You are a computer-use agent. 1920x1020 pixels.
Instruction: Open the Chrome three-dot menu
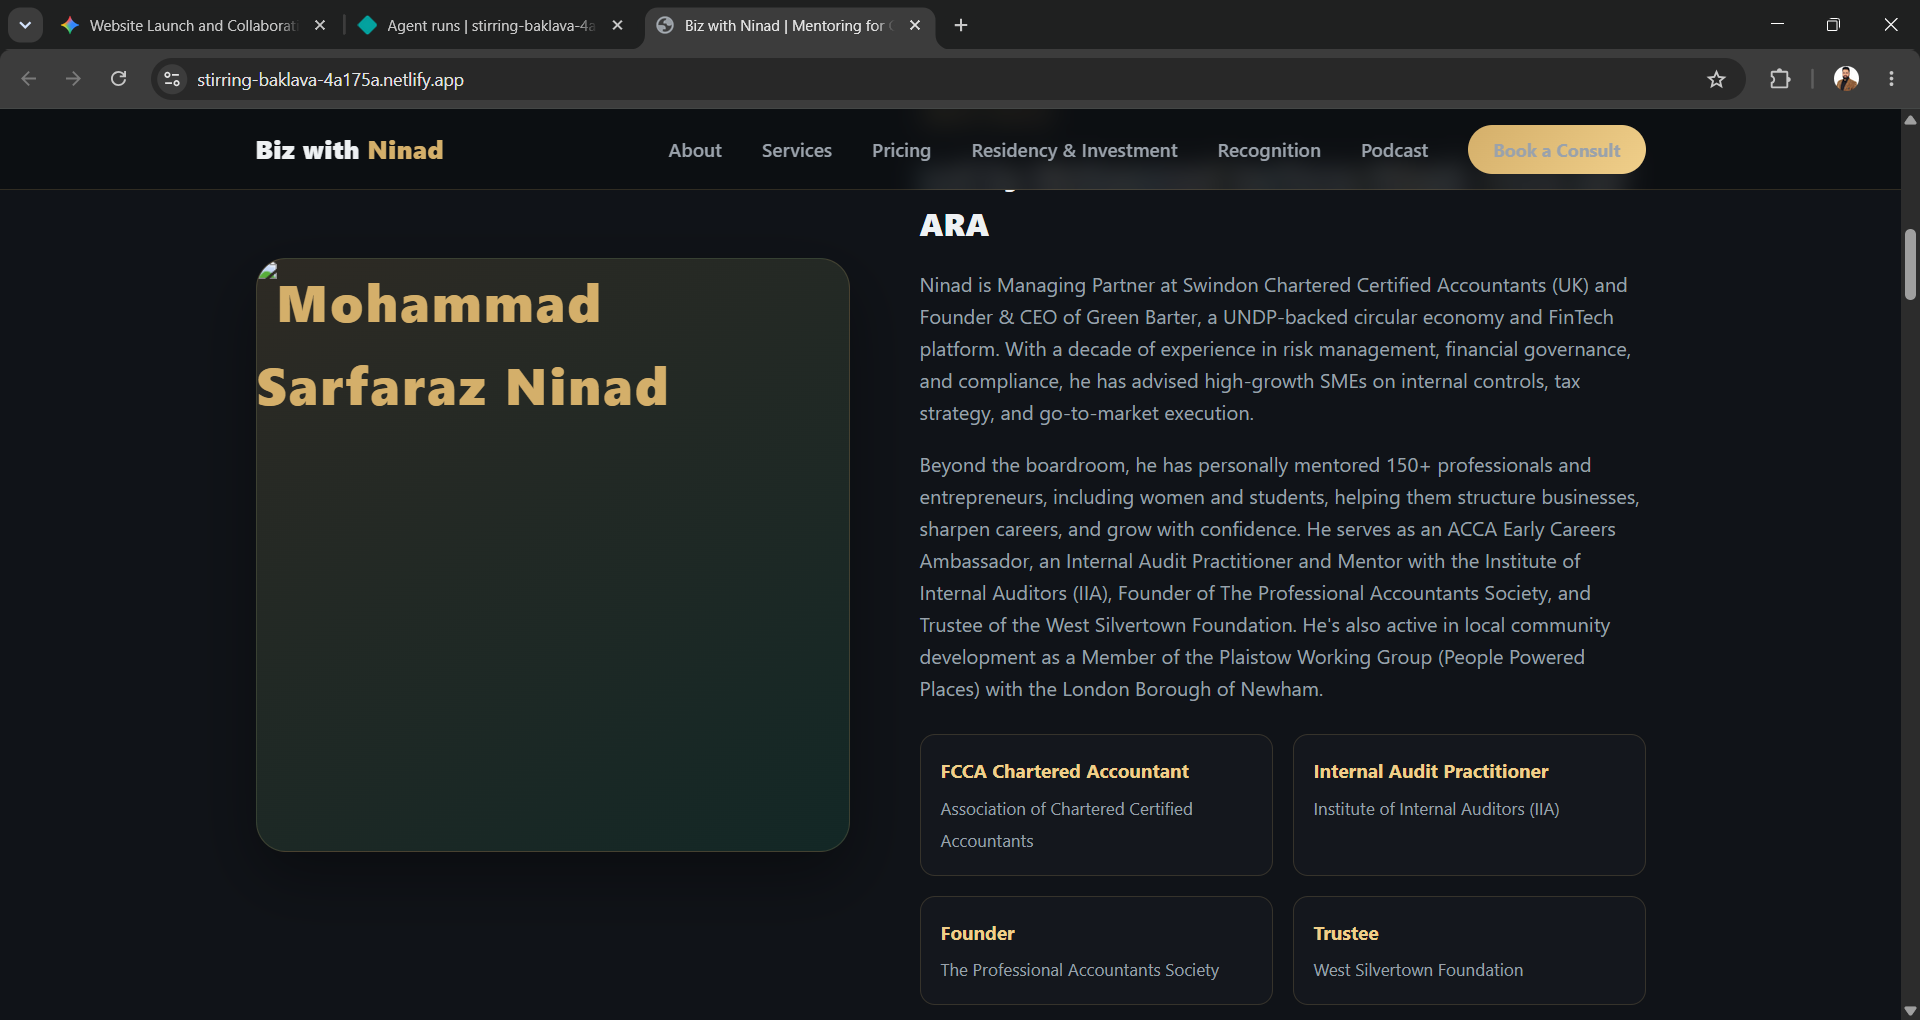tap(1891, 79)
